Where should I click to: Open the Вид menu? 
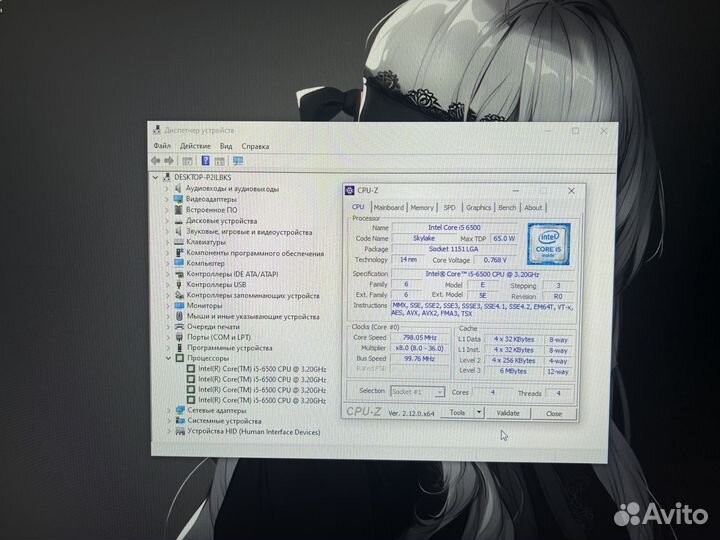225,146
